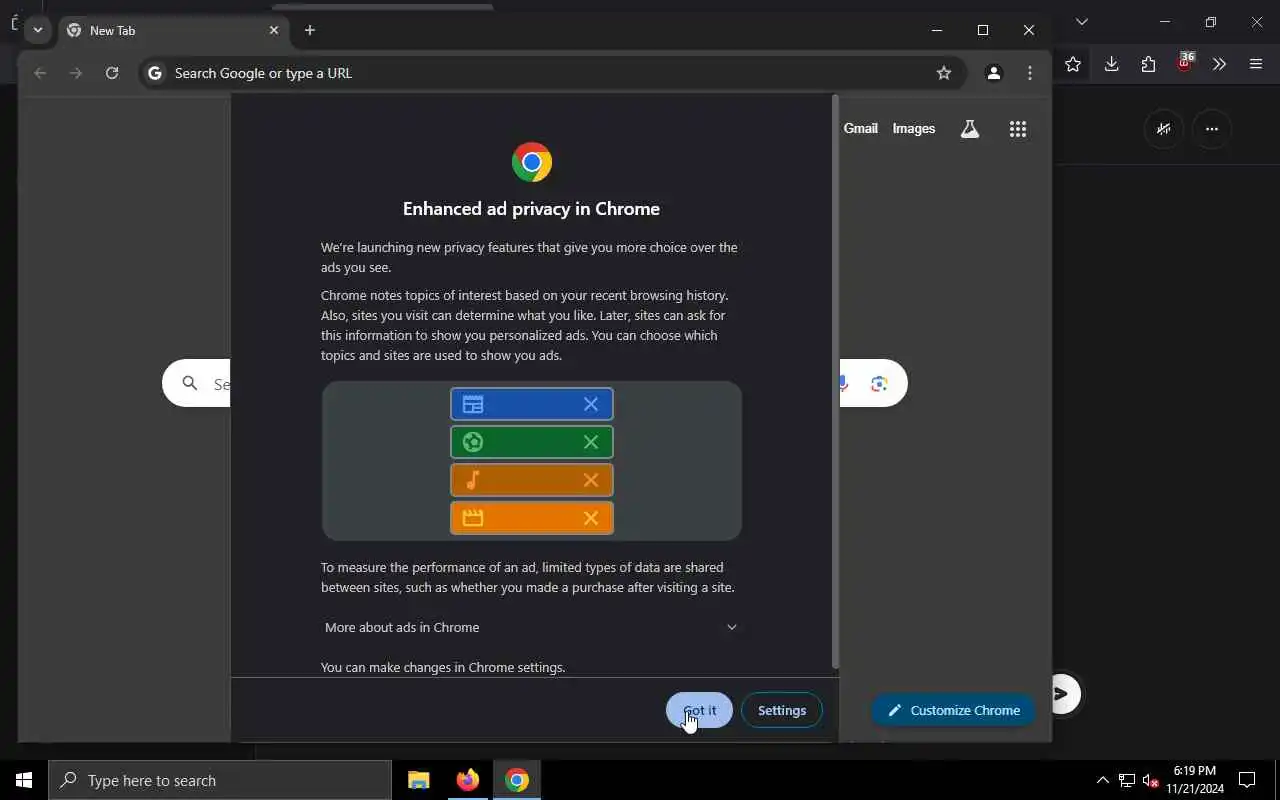The image size is (1280, 800).
Task: Click the taskbar search box
Action: pos(220,780)
